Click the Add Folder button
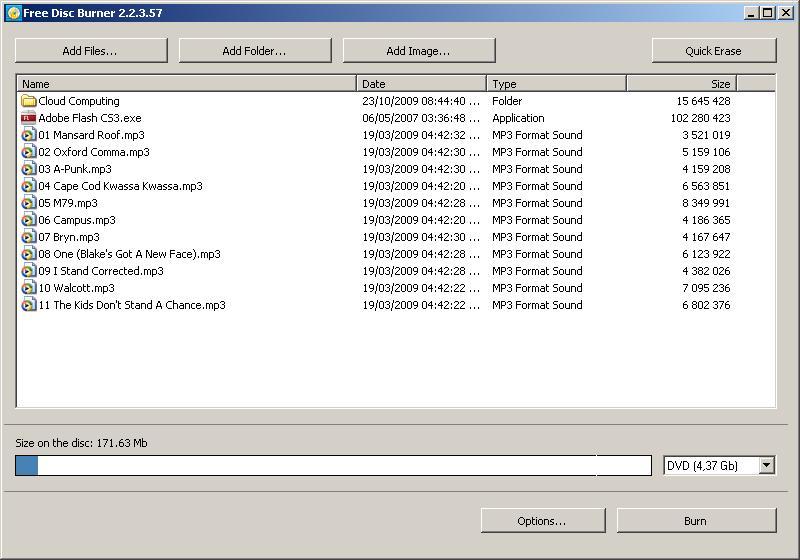Image resolution: width=800 pixels, height=560 pixels. coord(255,50)
